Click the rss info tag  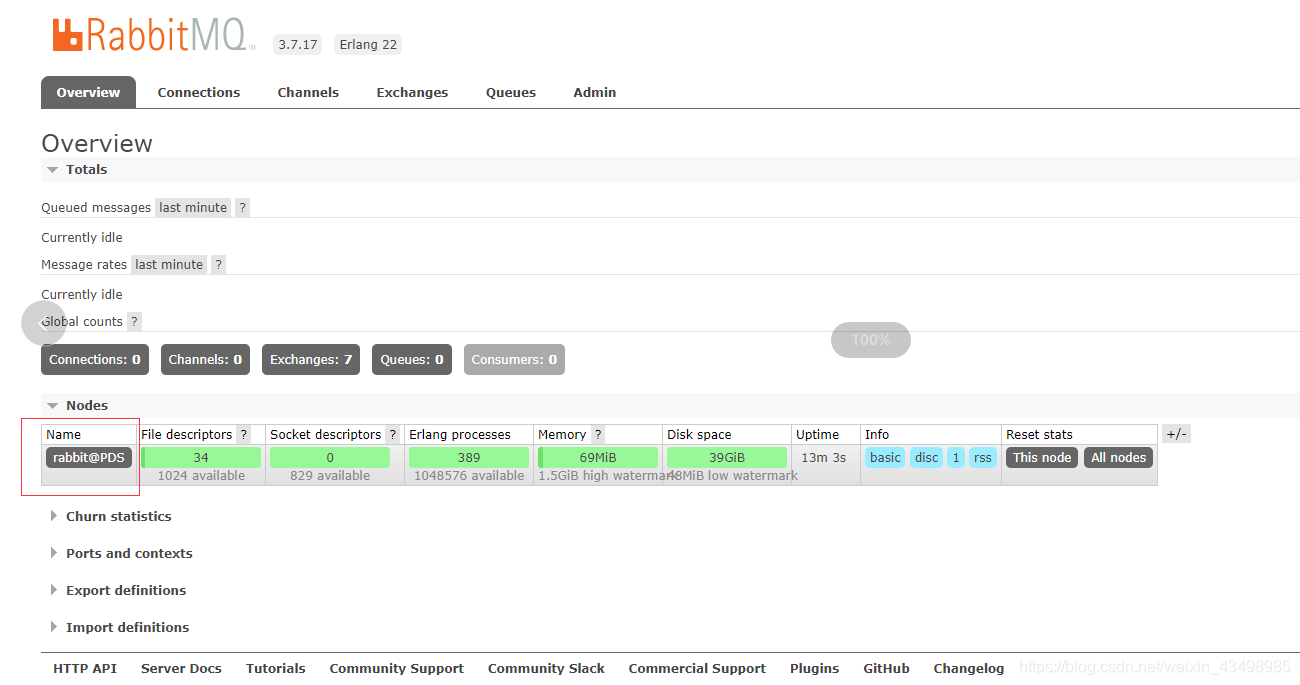[983, 458]
